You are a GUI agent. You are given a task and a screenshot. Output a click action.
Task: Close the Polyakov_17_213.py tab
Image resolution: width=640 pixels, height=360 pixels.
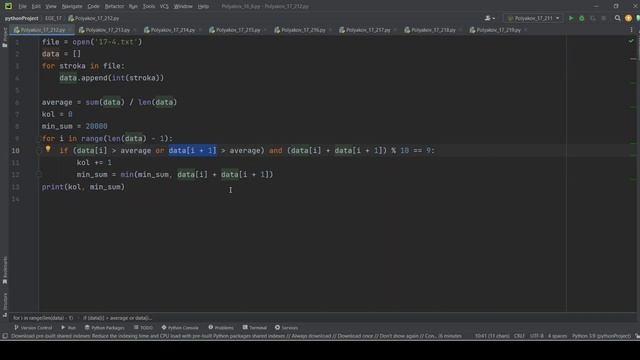(134, 30)
